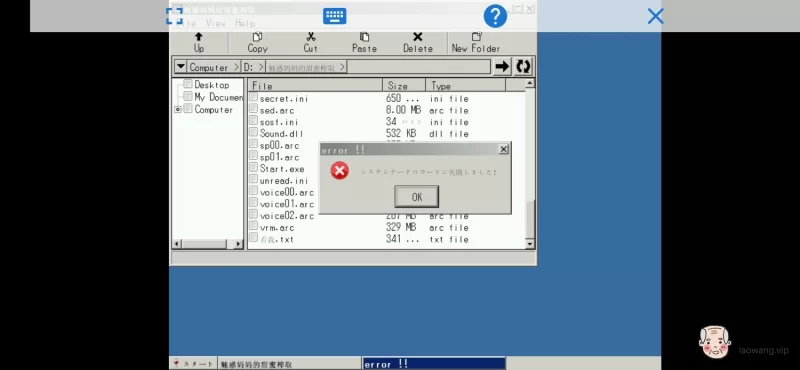Close the session with the blue X
Screen dimensions: 800x370
point(655,16)
